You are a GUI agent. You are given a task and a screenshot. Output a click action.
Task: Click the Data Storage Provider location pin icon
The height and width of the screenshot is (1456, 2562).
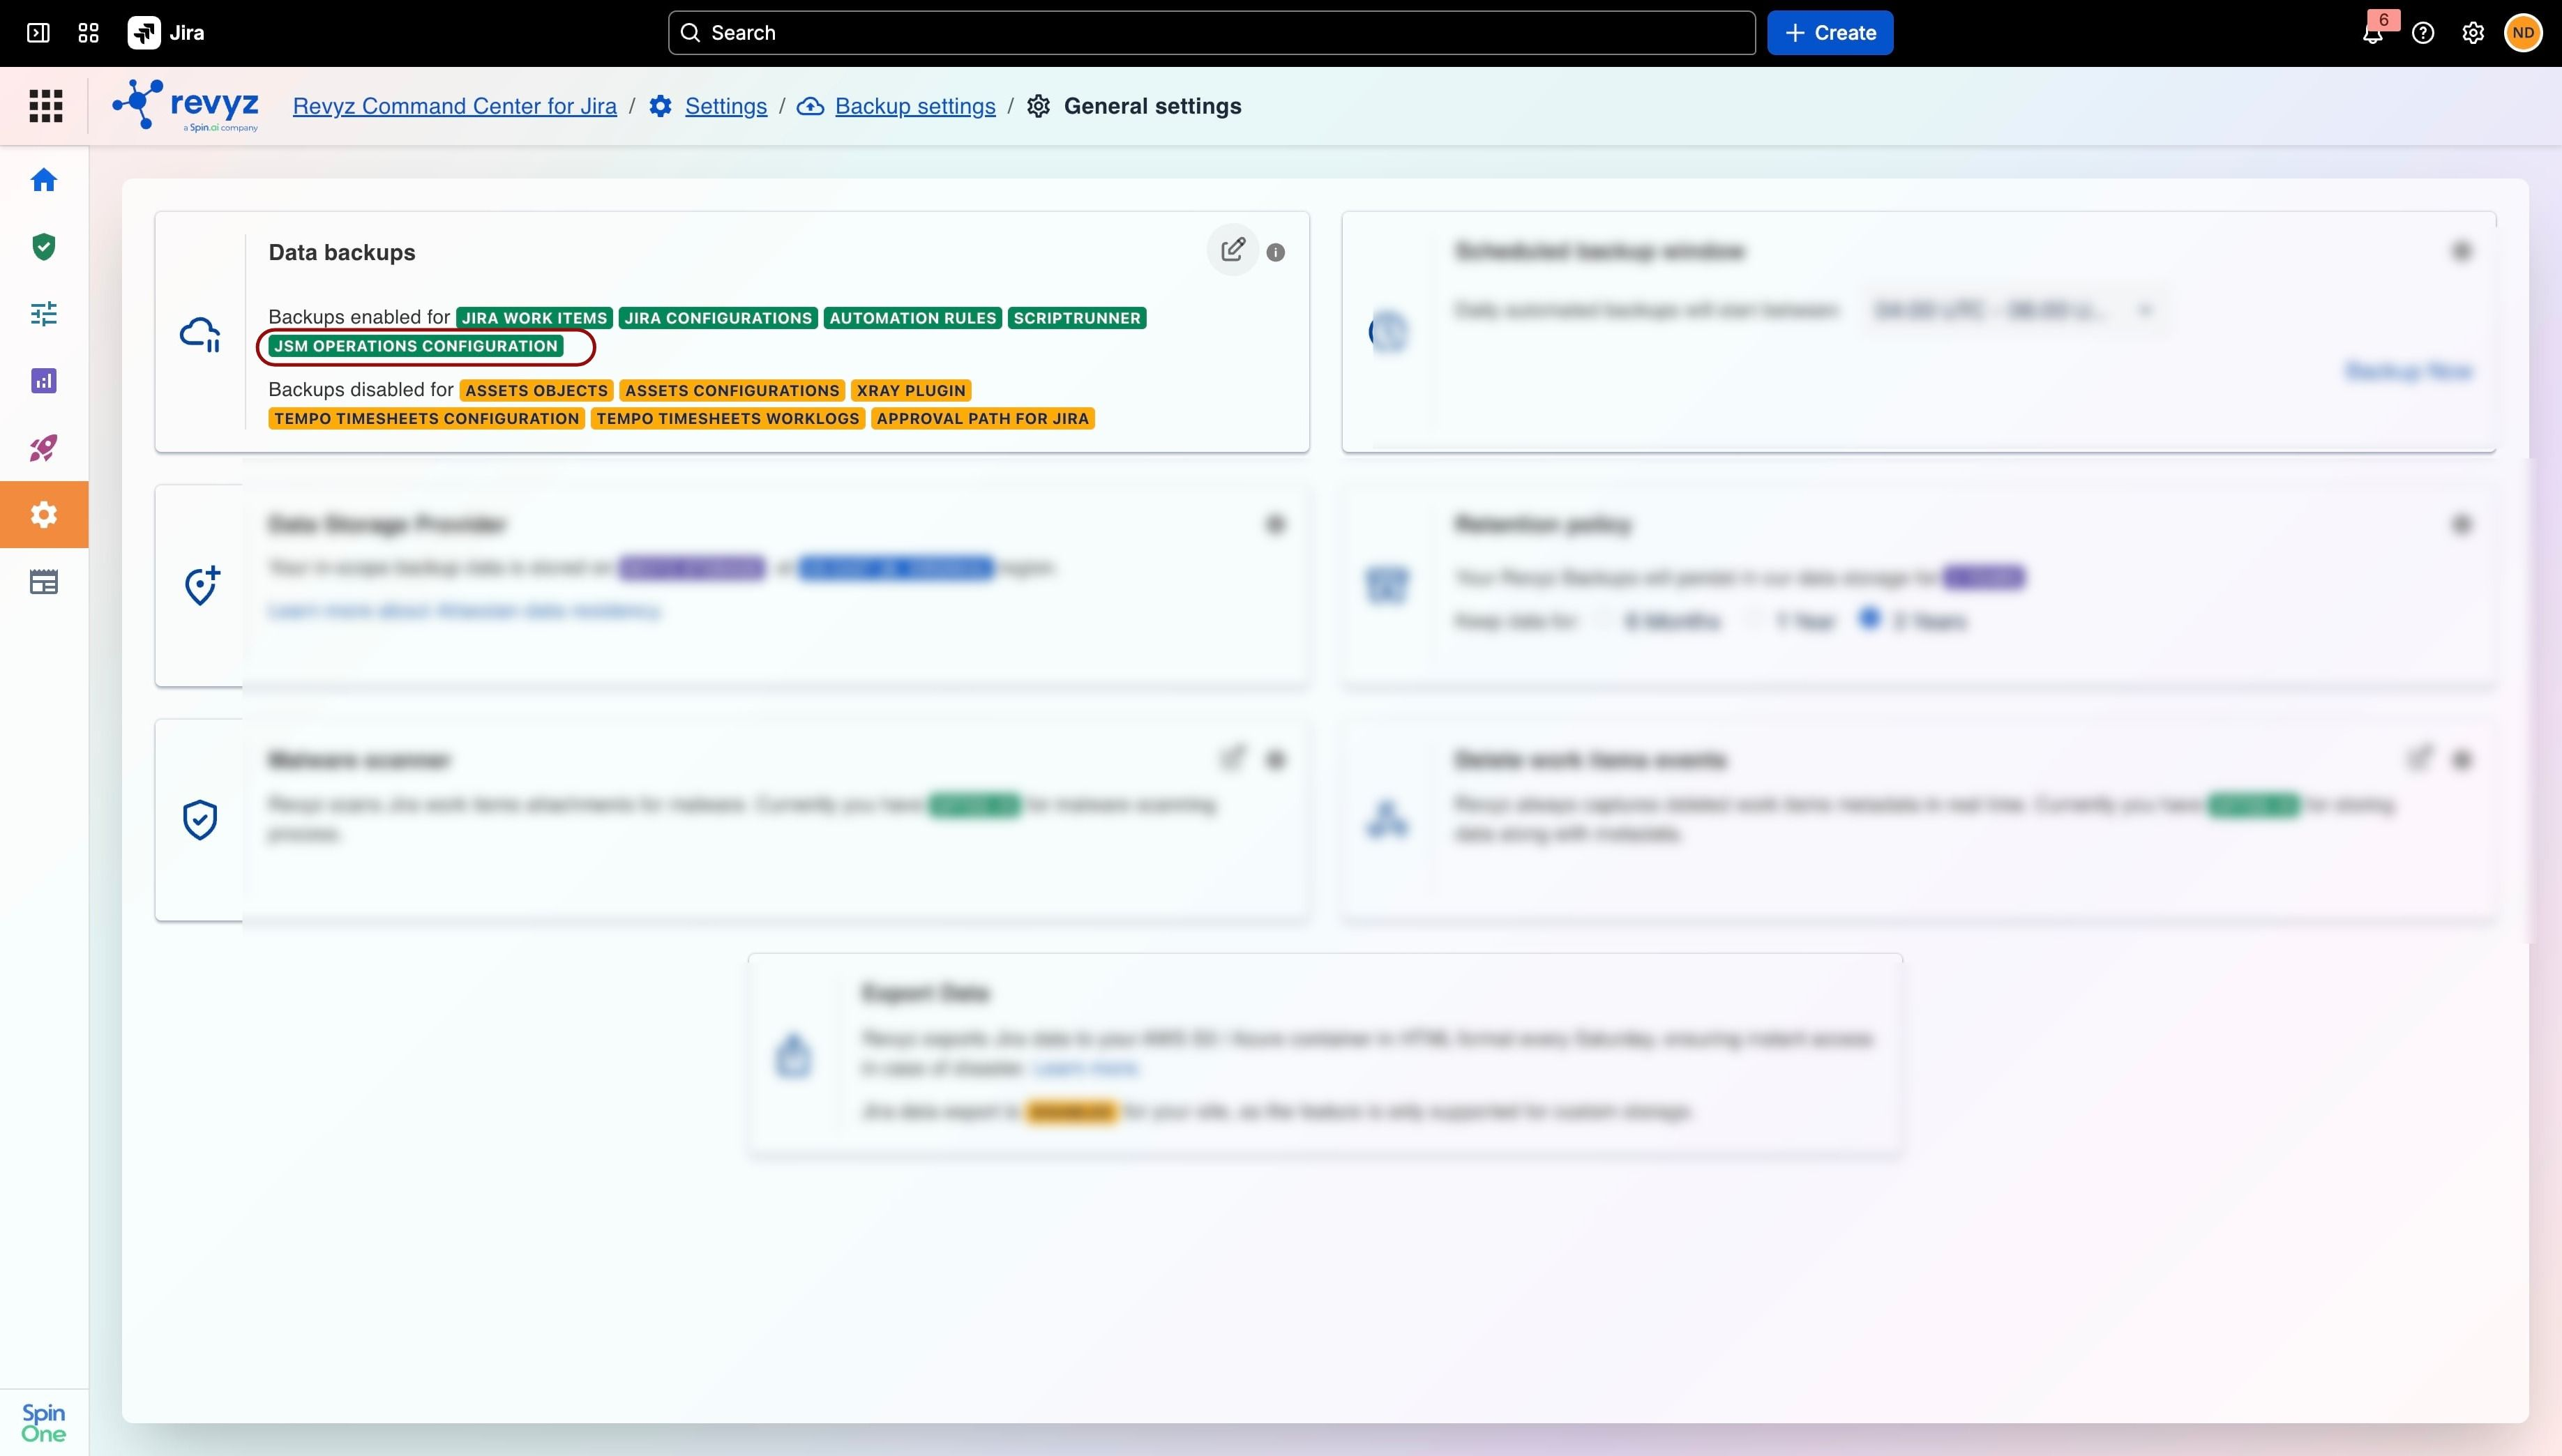(202, 586)
